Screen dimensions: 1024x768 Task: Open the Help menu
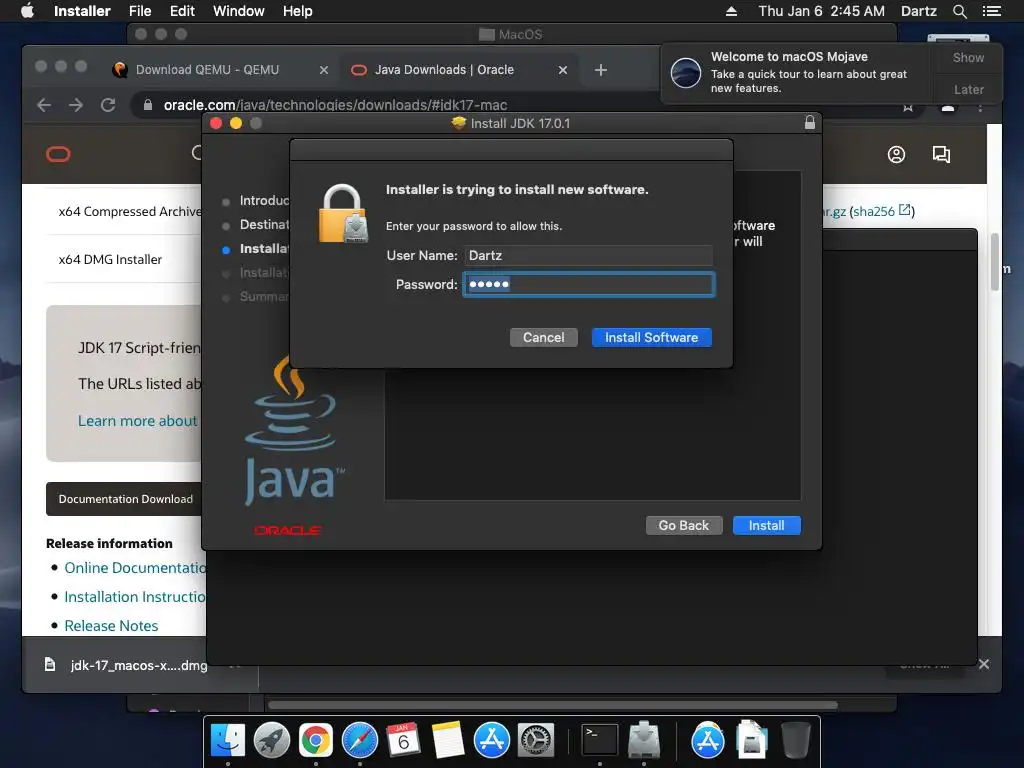[x=297, y=11]
